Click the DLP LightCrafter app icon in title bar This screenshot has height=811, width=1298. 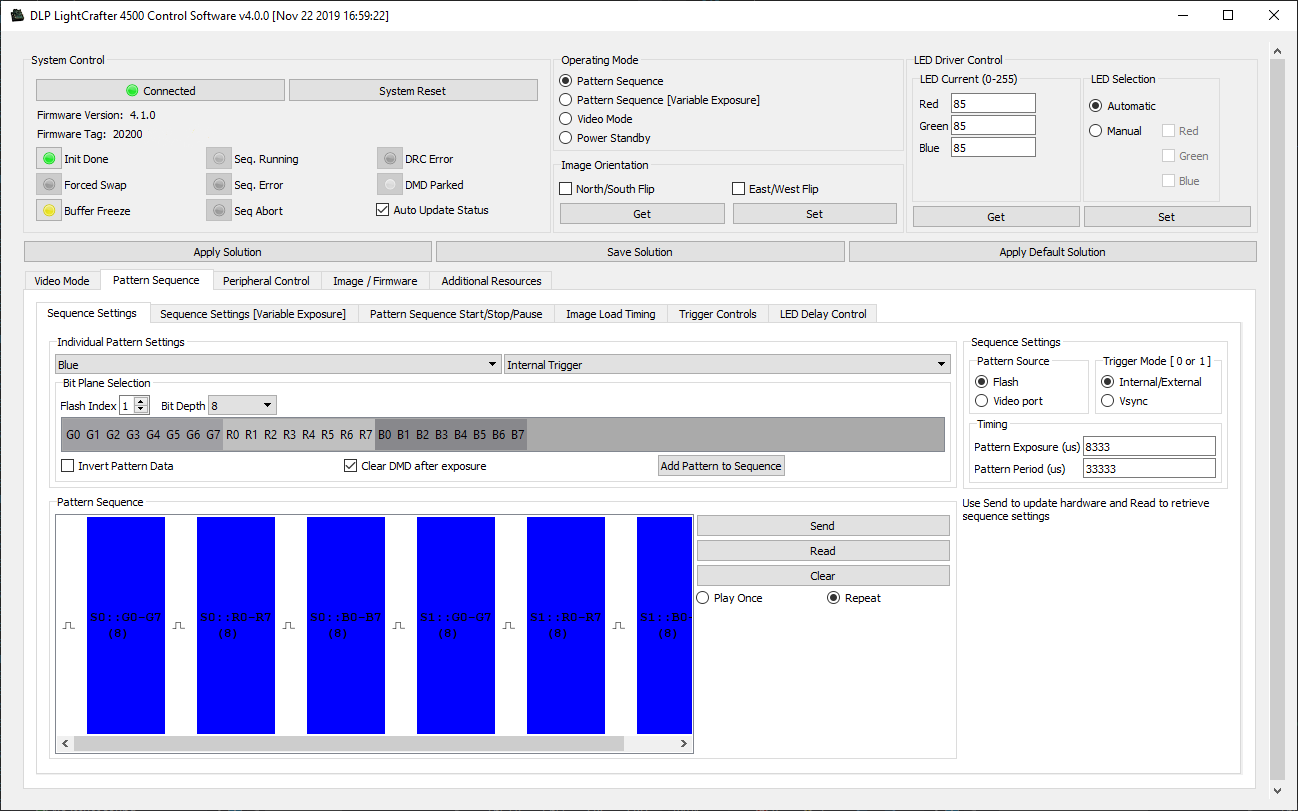pyautogui.click(x=17, y=15)
